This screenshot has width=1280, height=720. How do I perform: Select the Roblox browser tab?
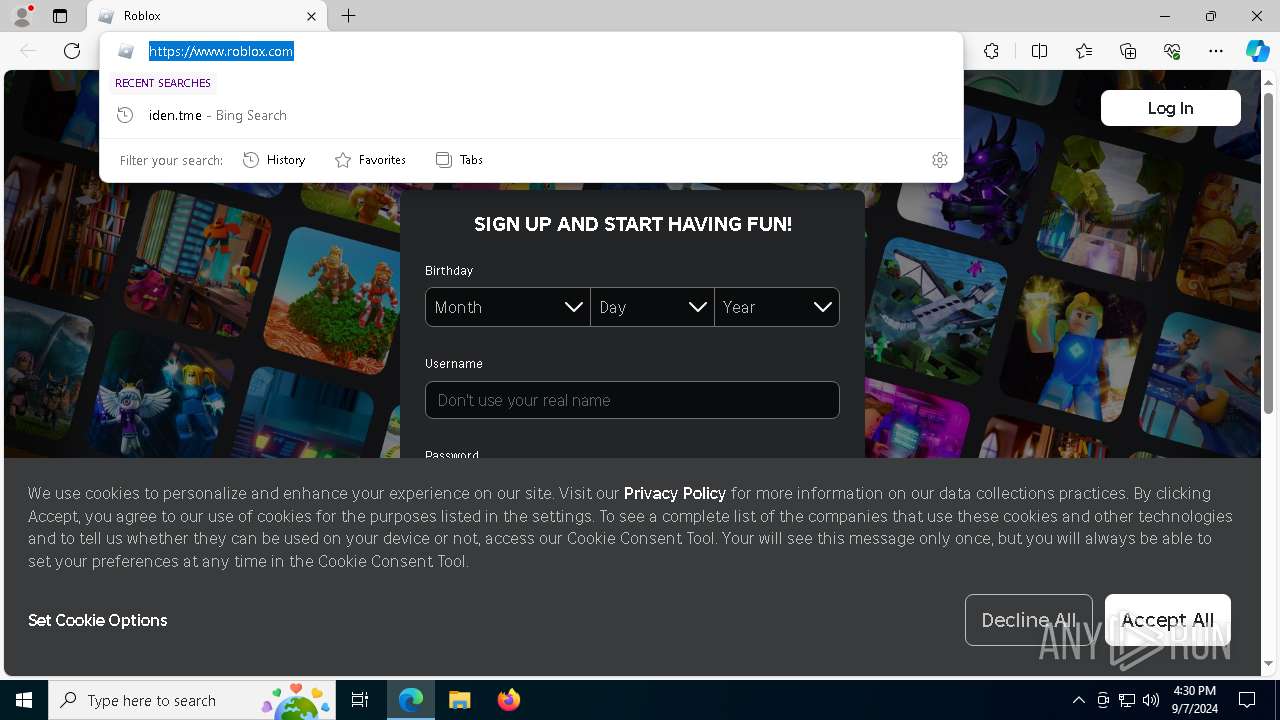pos(208,16)
